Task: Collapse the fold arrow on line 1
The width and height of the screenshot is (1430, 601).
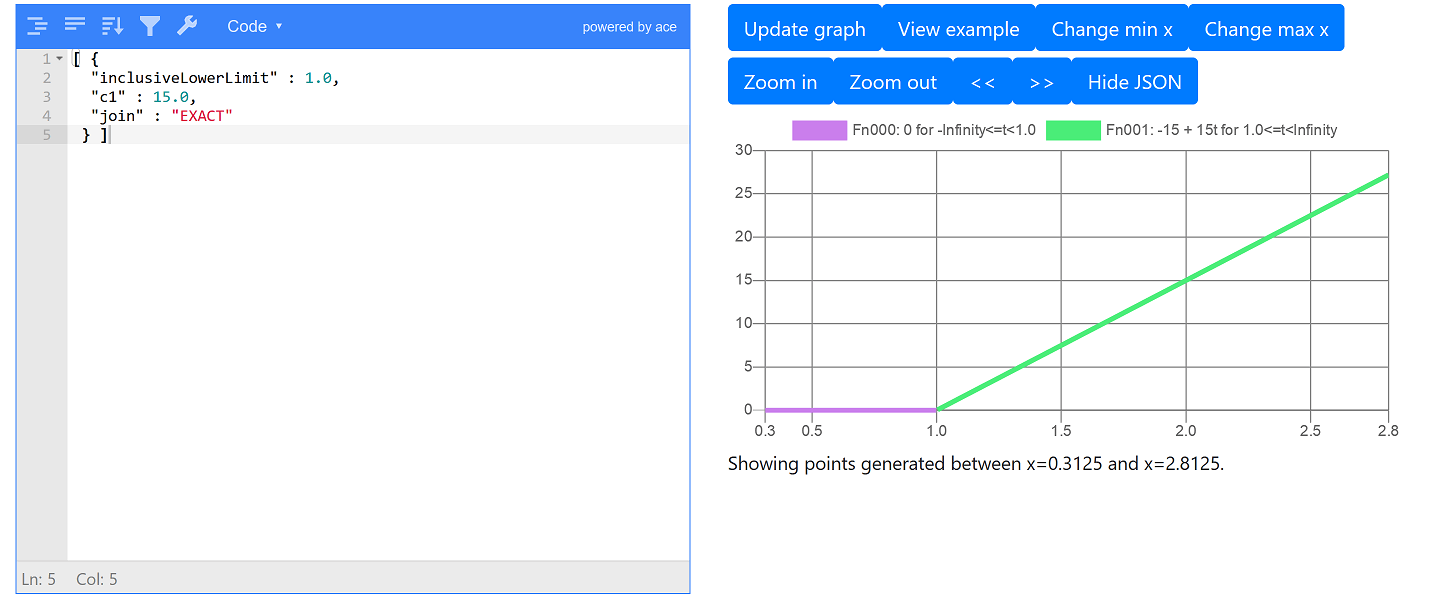Action: pyautogui.click(x=59, y=59)
